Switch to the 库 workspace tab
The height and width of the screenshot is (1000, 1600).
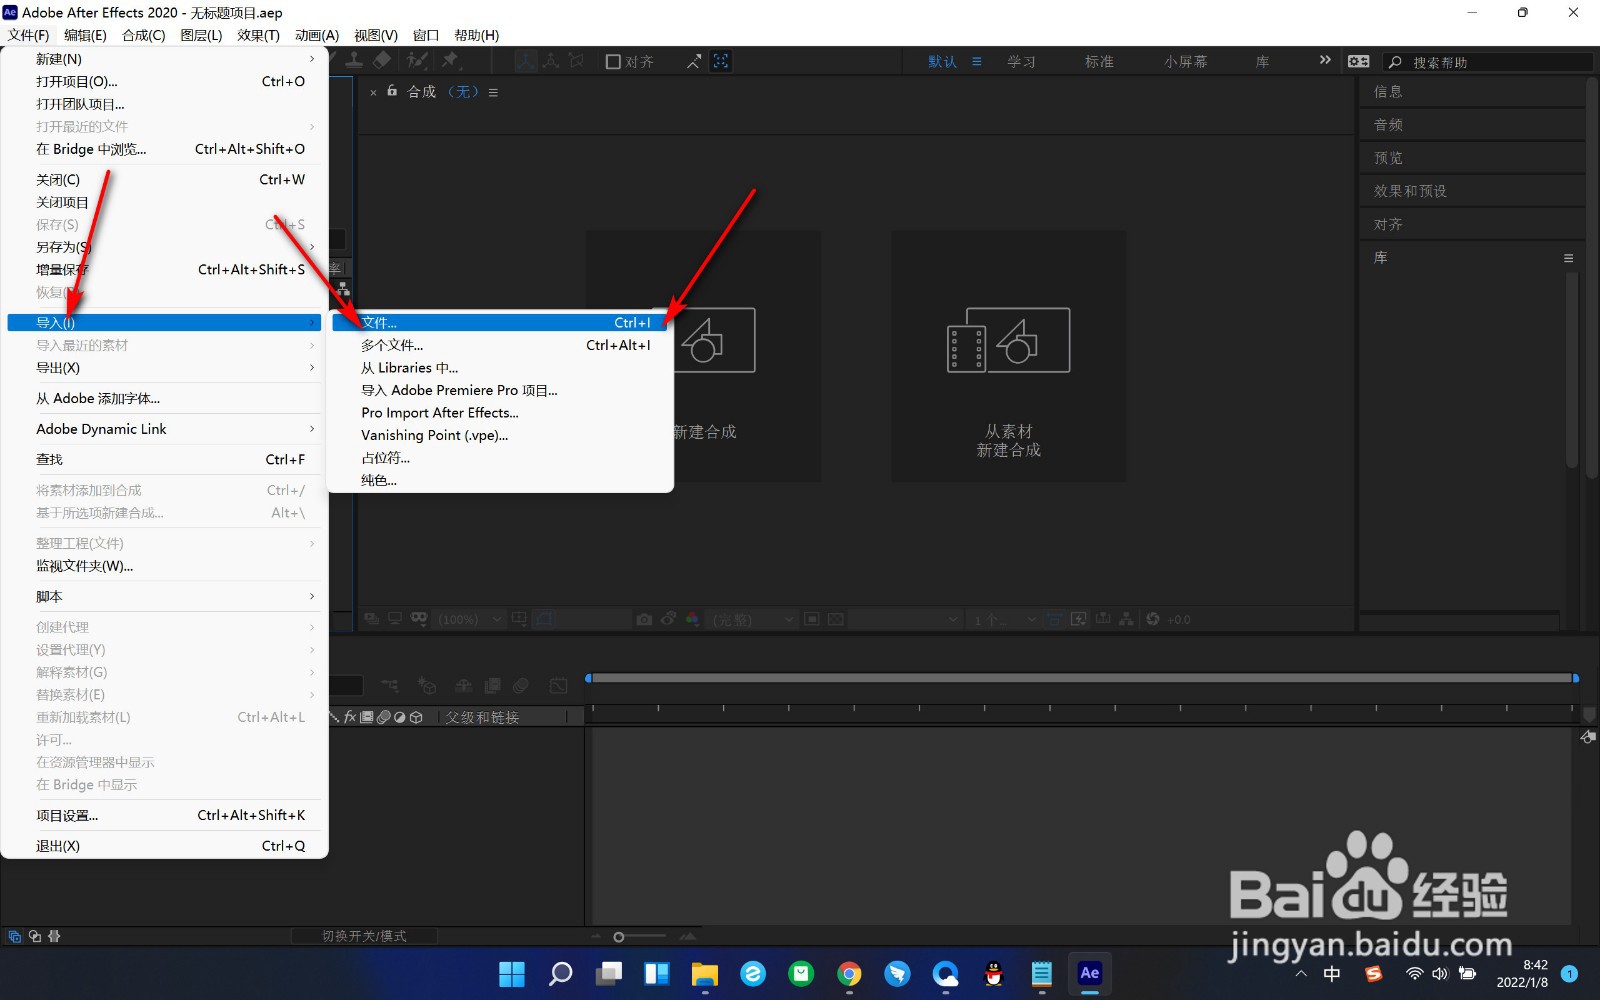[1262, 62]
